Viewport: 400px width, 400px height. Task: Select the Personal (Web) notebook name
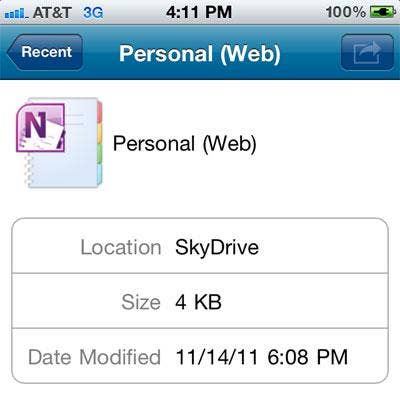click(x=185, y=144)
